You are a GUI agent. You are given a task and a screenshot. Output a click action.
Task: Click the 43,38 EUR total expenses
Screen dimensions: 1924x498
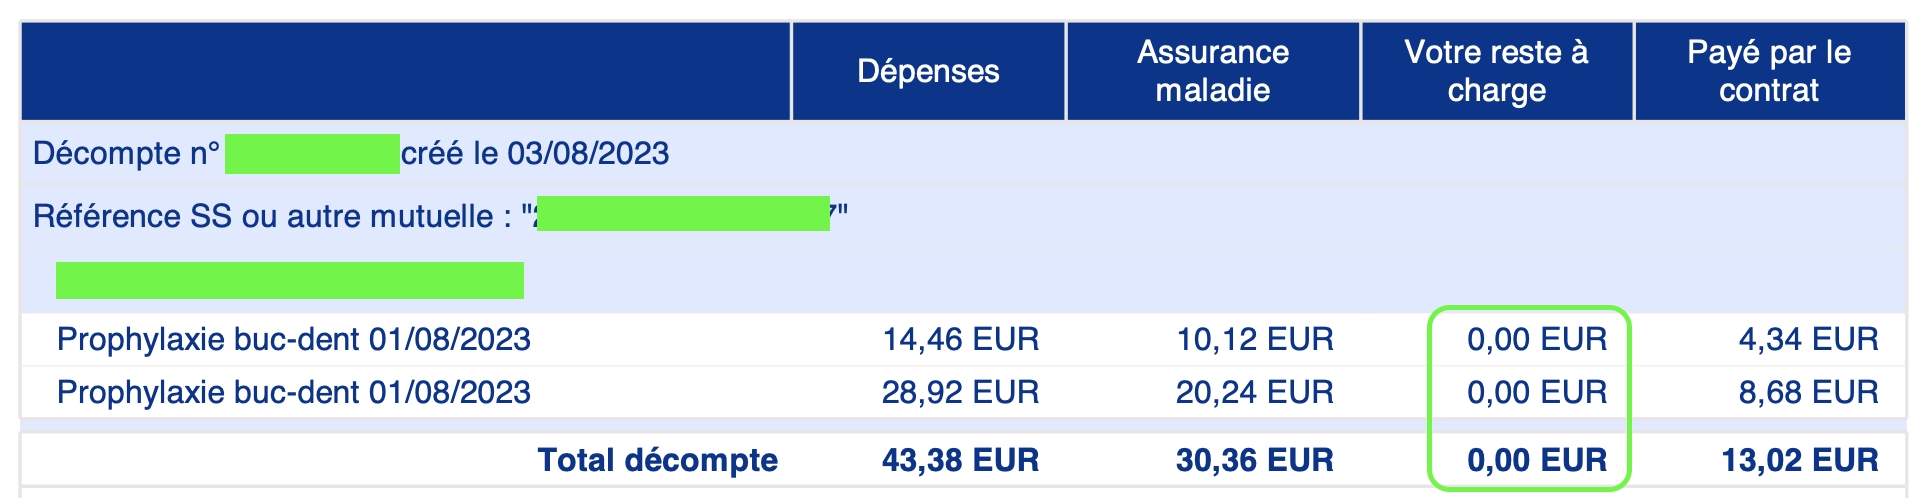[960, 460]
